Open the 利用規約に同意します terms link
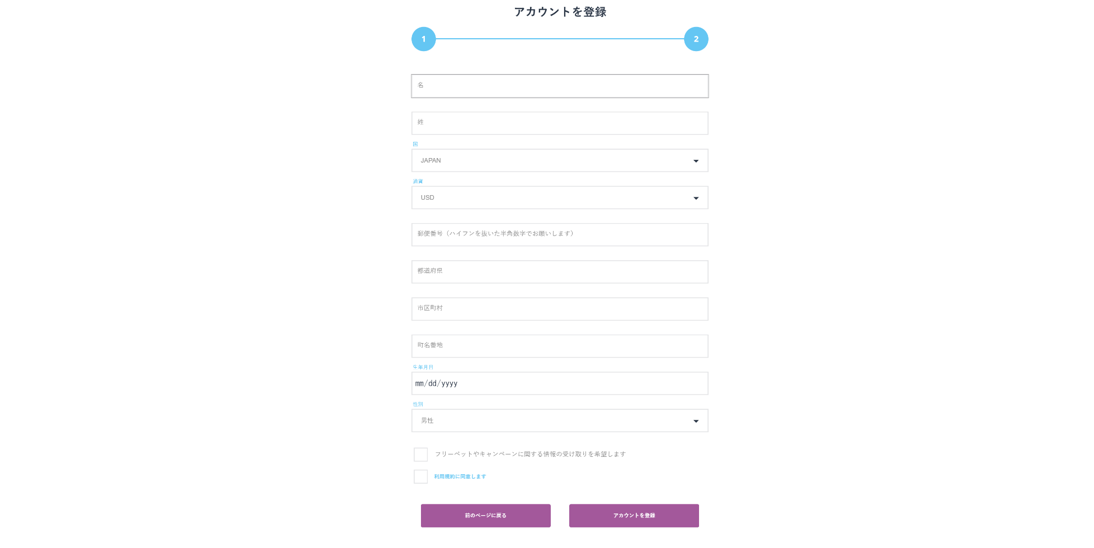 [460, 477]
